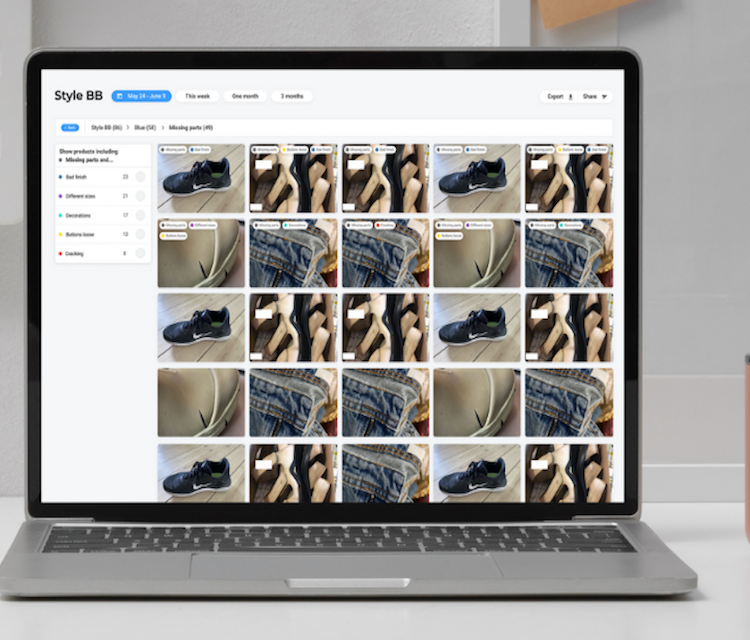Click the blue Back button

click(70, 128)
